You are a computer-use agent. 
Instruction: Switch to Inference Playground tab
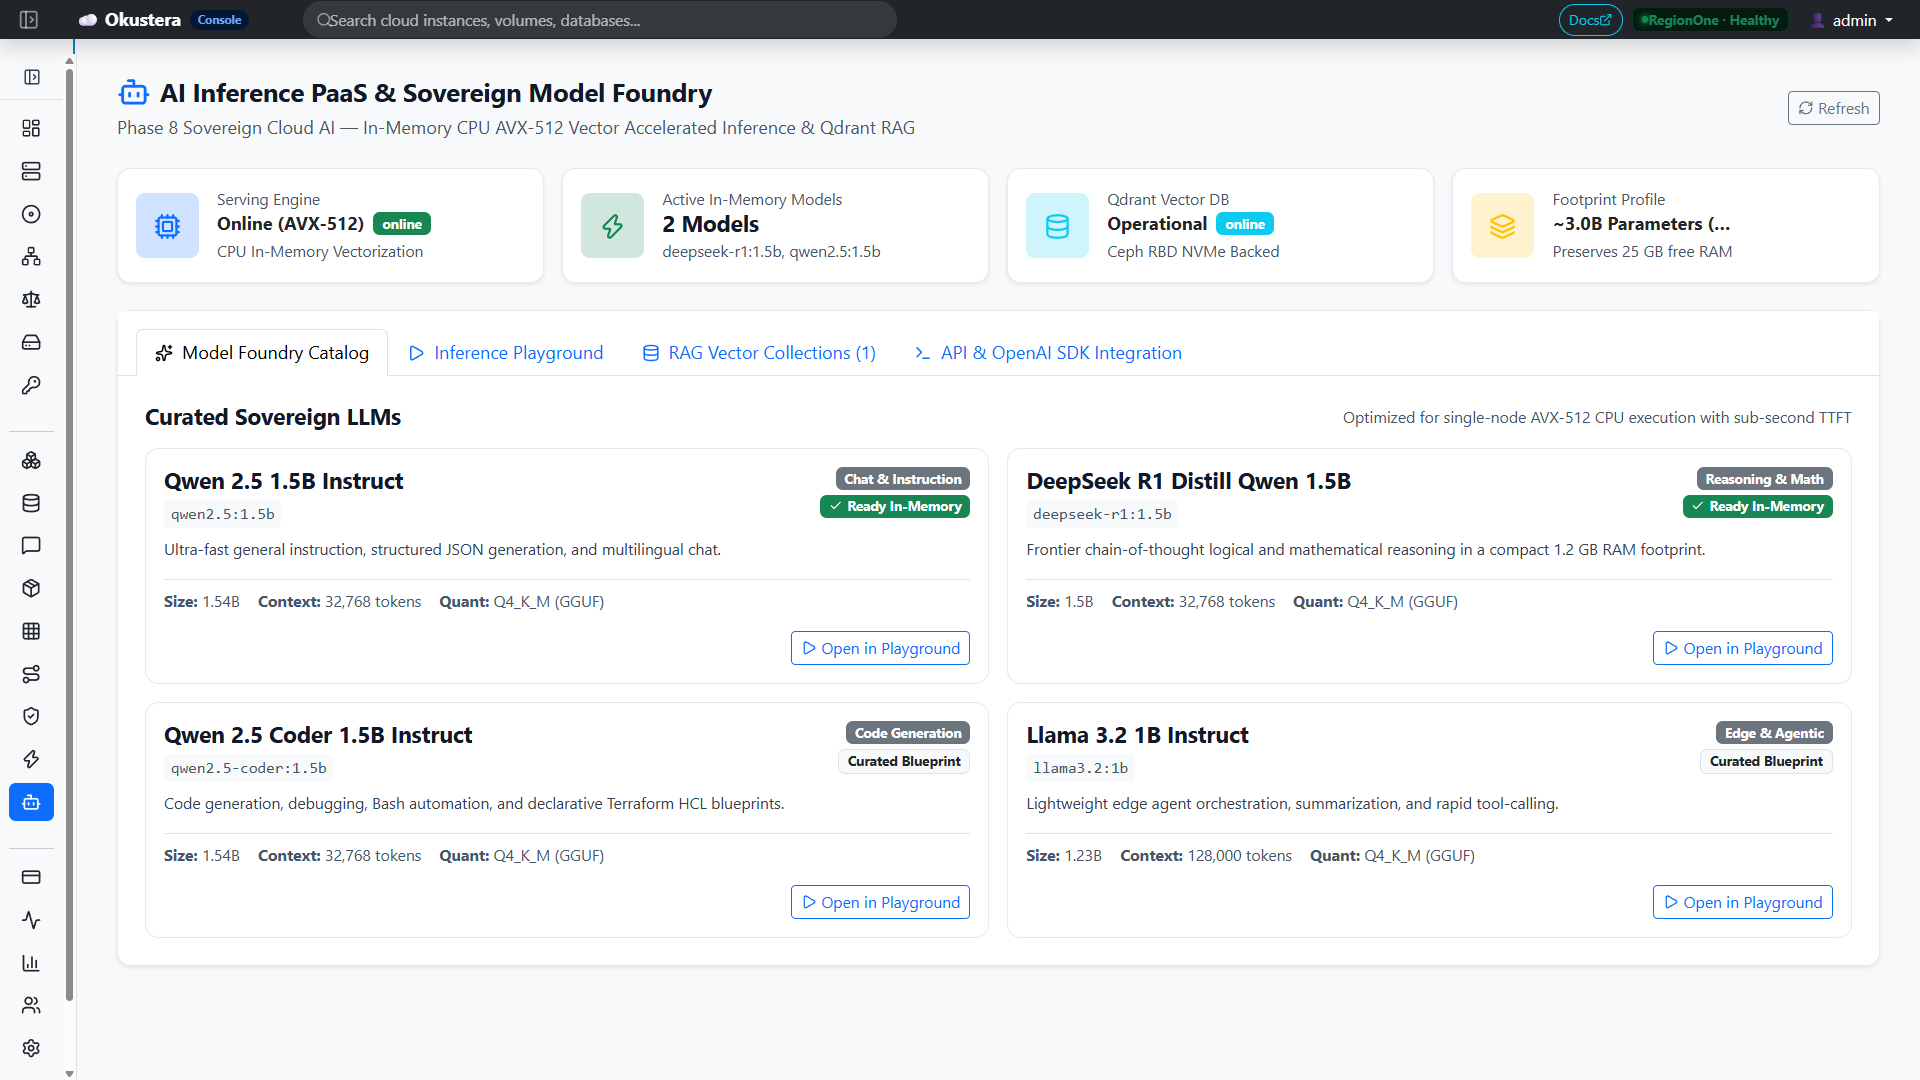point(506,353)
